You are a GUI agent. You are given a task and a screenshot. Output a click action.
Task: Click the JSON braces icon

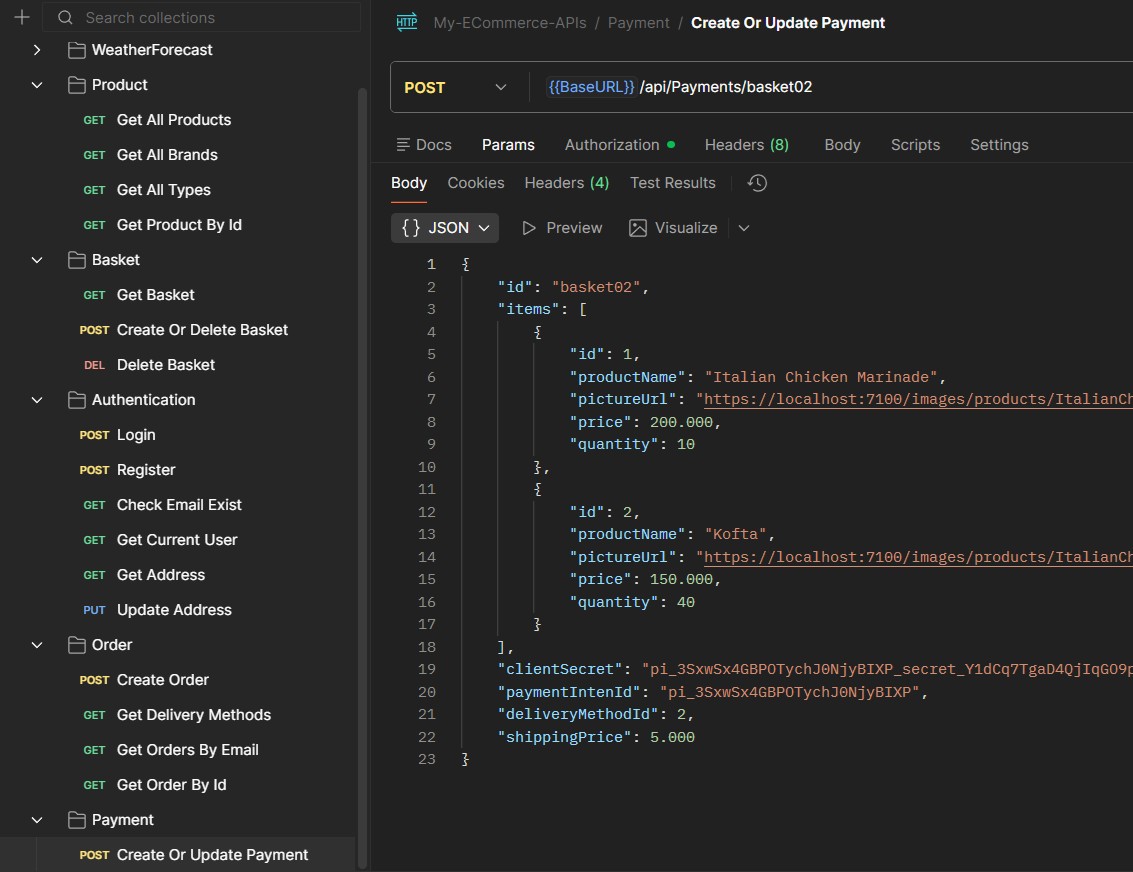[x=411, y=228]
